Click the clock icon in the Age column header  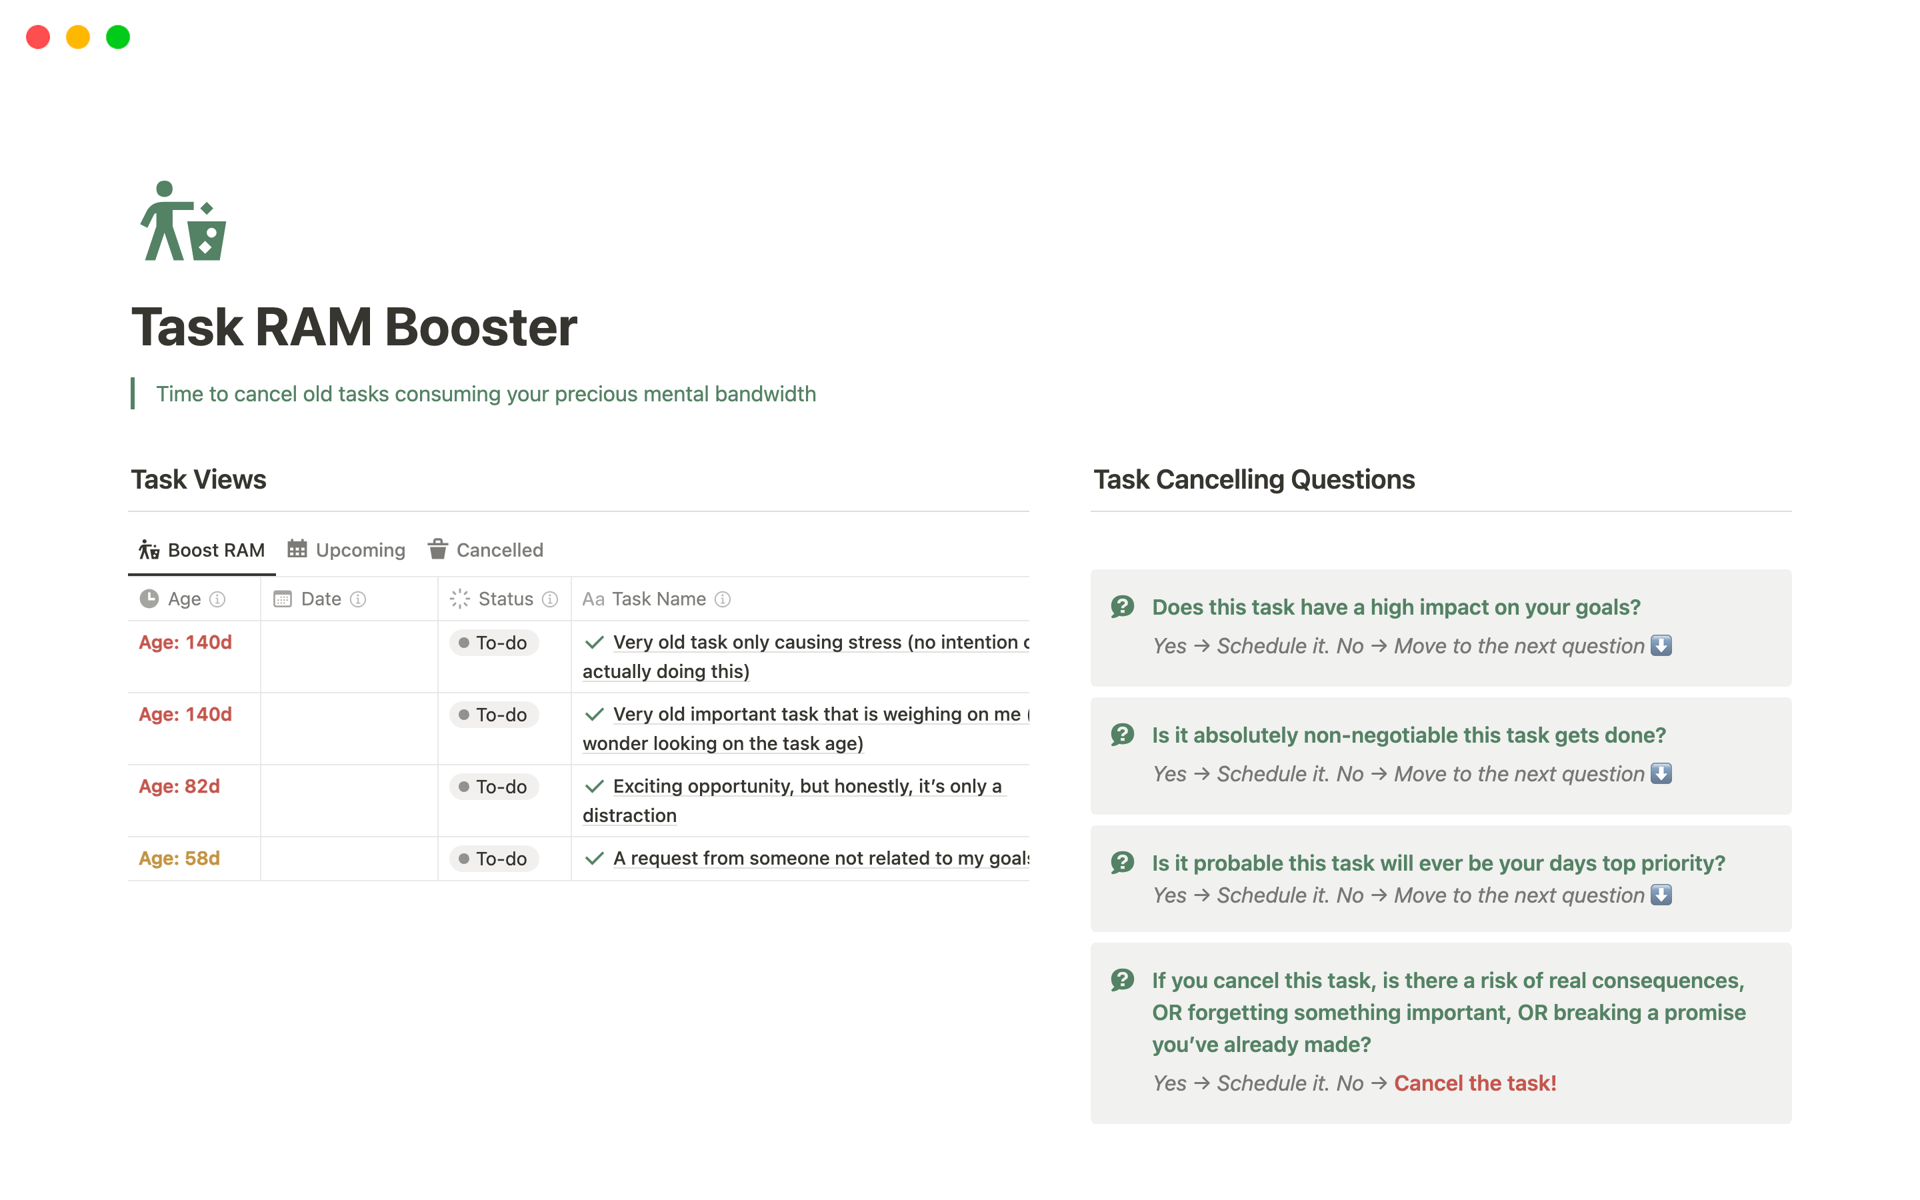point(149,598)
